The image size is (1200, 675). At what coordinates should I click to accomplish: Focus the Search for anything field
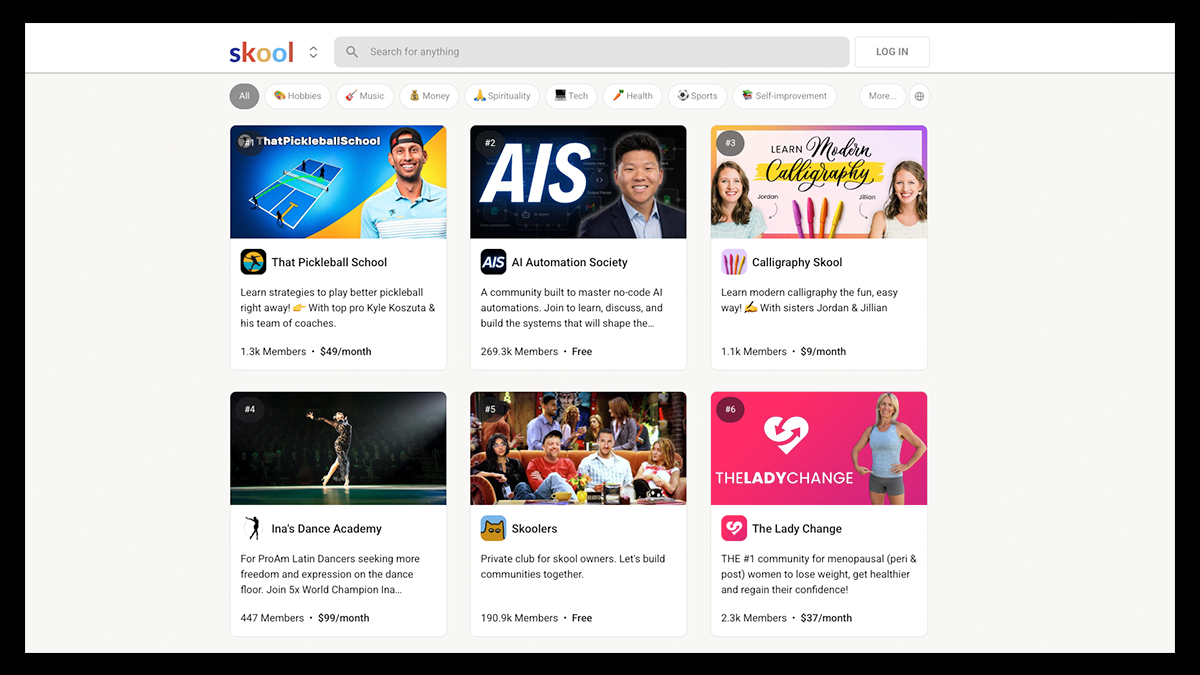pyautogui.click(x=600, y=52)
